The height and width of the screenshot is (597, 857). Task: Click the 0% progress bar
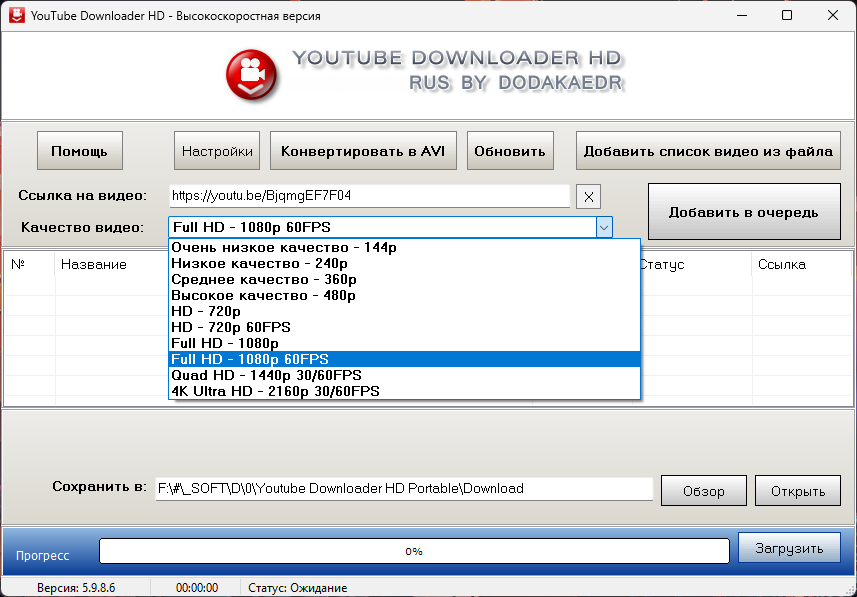414,551
